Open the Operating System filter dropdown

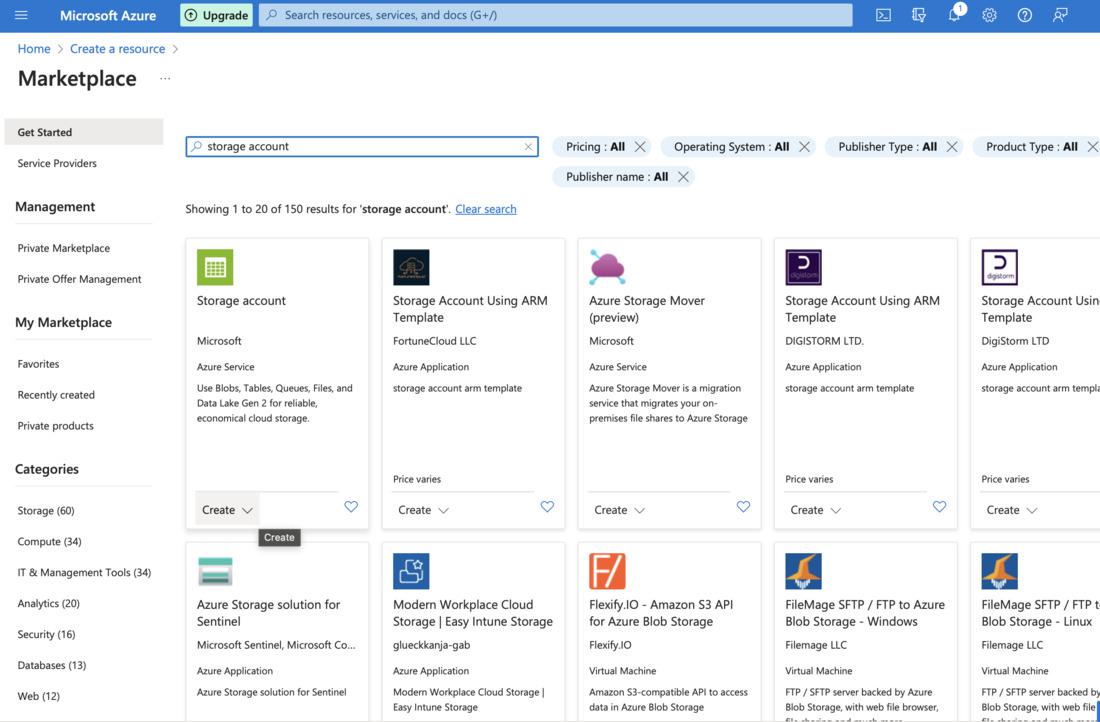(x=731, y=147)
